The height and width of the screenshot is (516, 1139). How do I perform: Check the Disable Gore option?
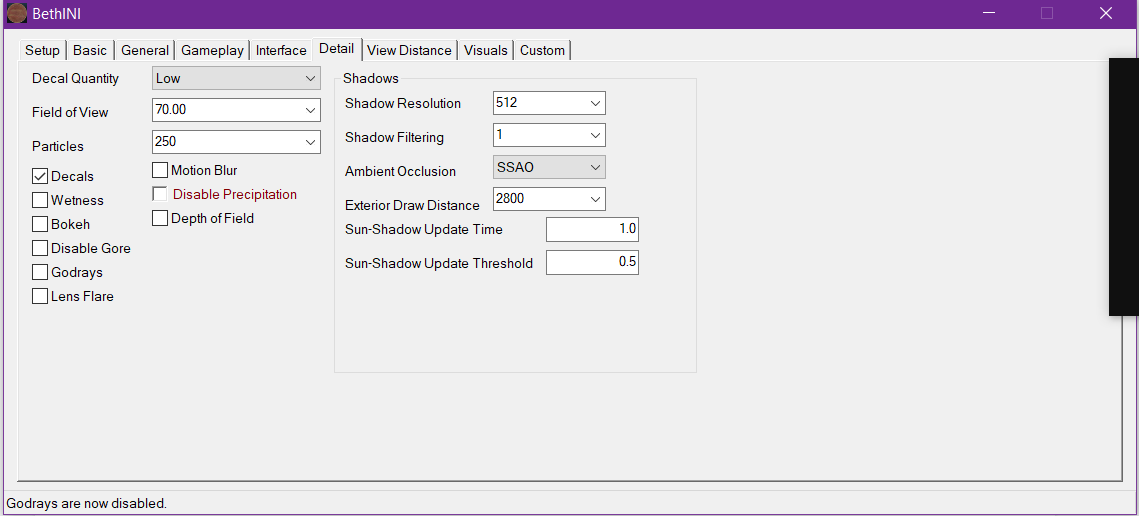tap(40, 249)
